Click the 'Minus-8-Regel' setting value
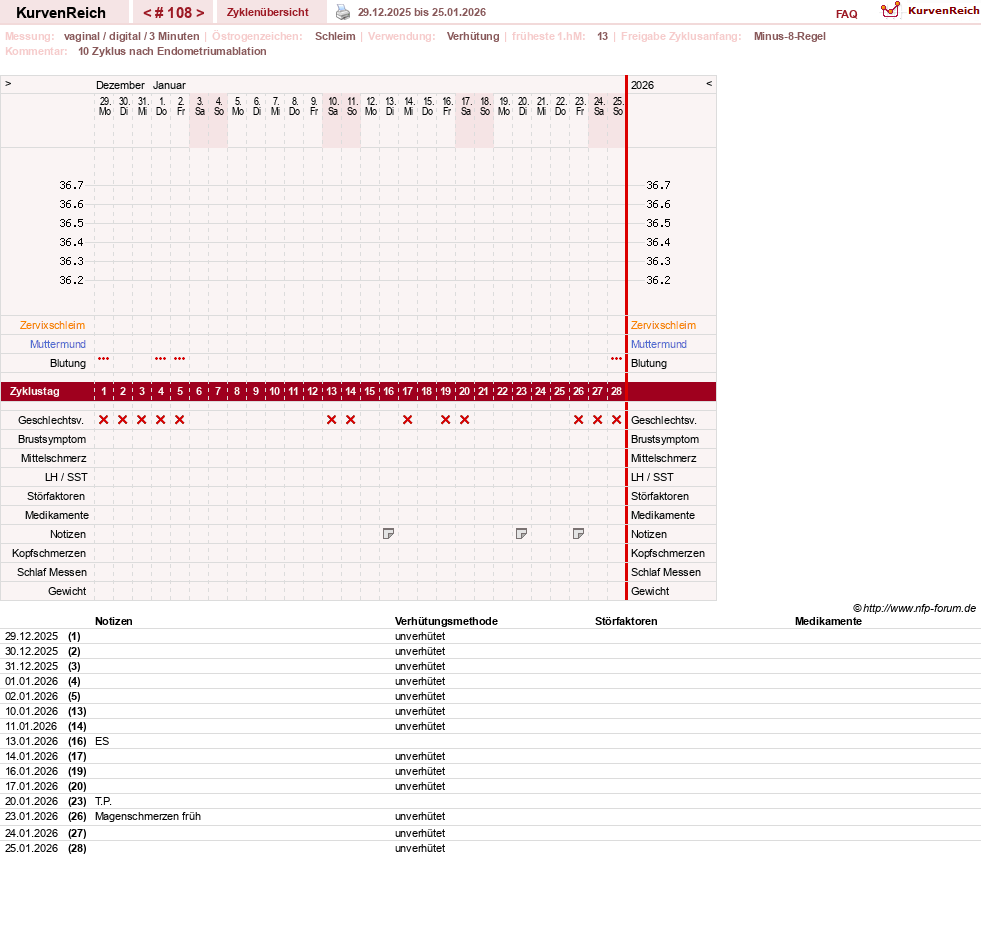This screenshot has width=981, height=940. [x=790, y=36]
